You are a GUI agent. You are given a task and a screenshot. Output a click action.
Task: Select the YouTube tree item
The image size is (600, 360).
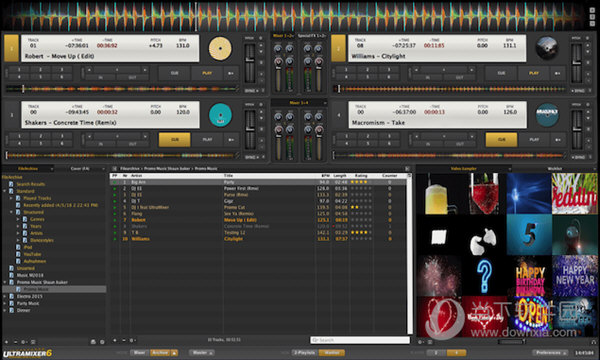pyautogui.click(x=32, y=254)
